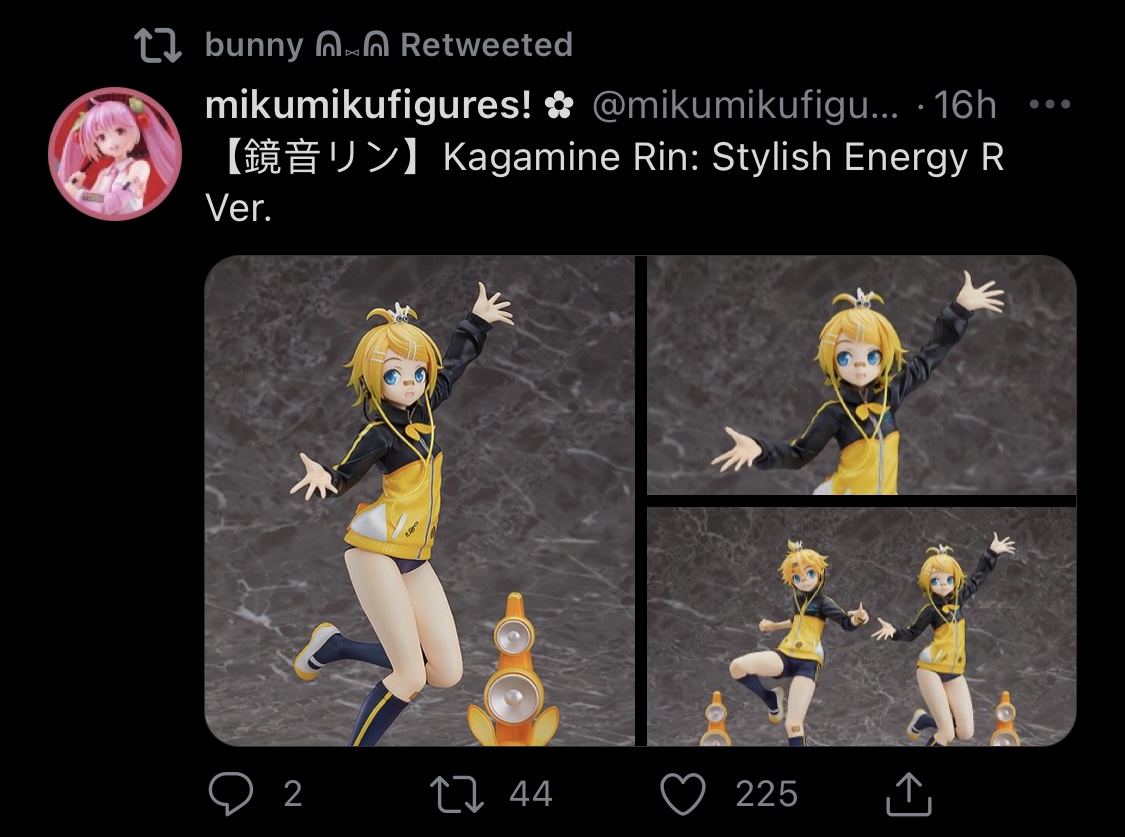
Task: Open the three-dot more options menu
Action: [1050, 105]
